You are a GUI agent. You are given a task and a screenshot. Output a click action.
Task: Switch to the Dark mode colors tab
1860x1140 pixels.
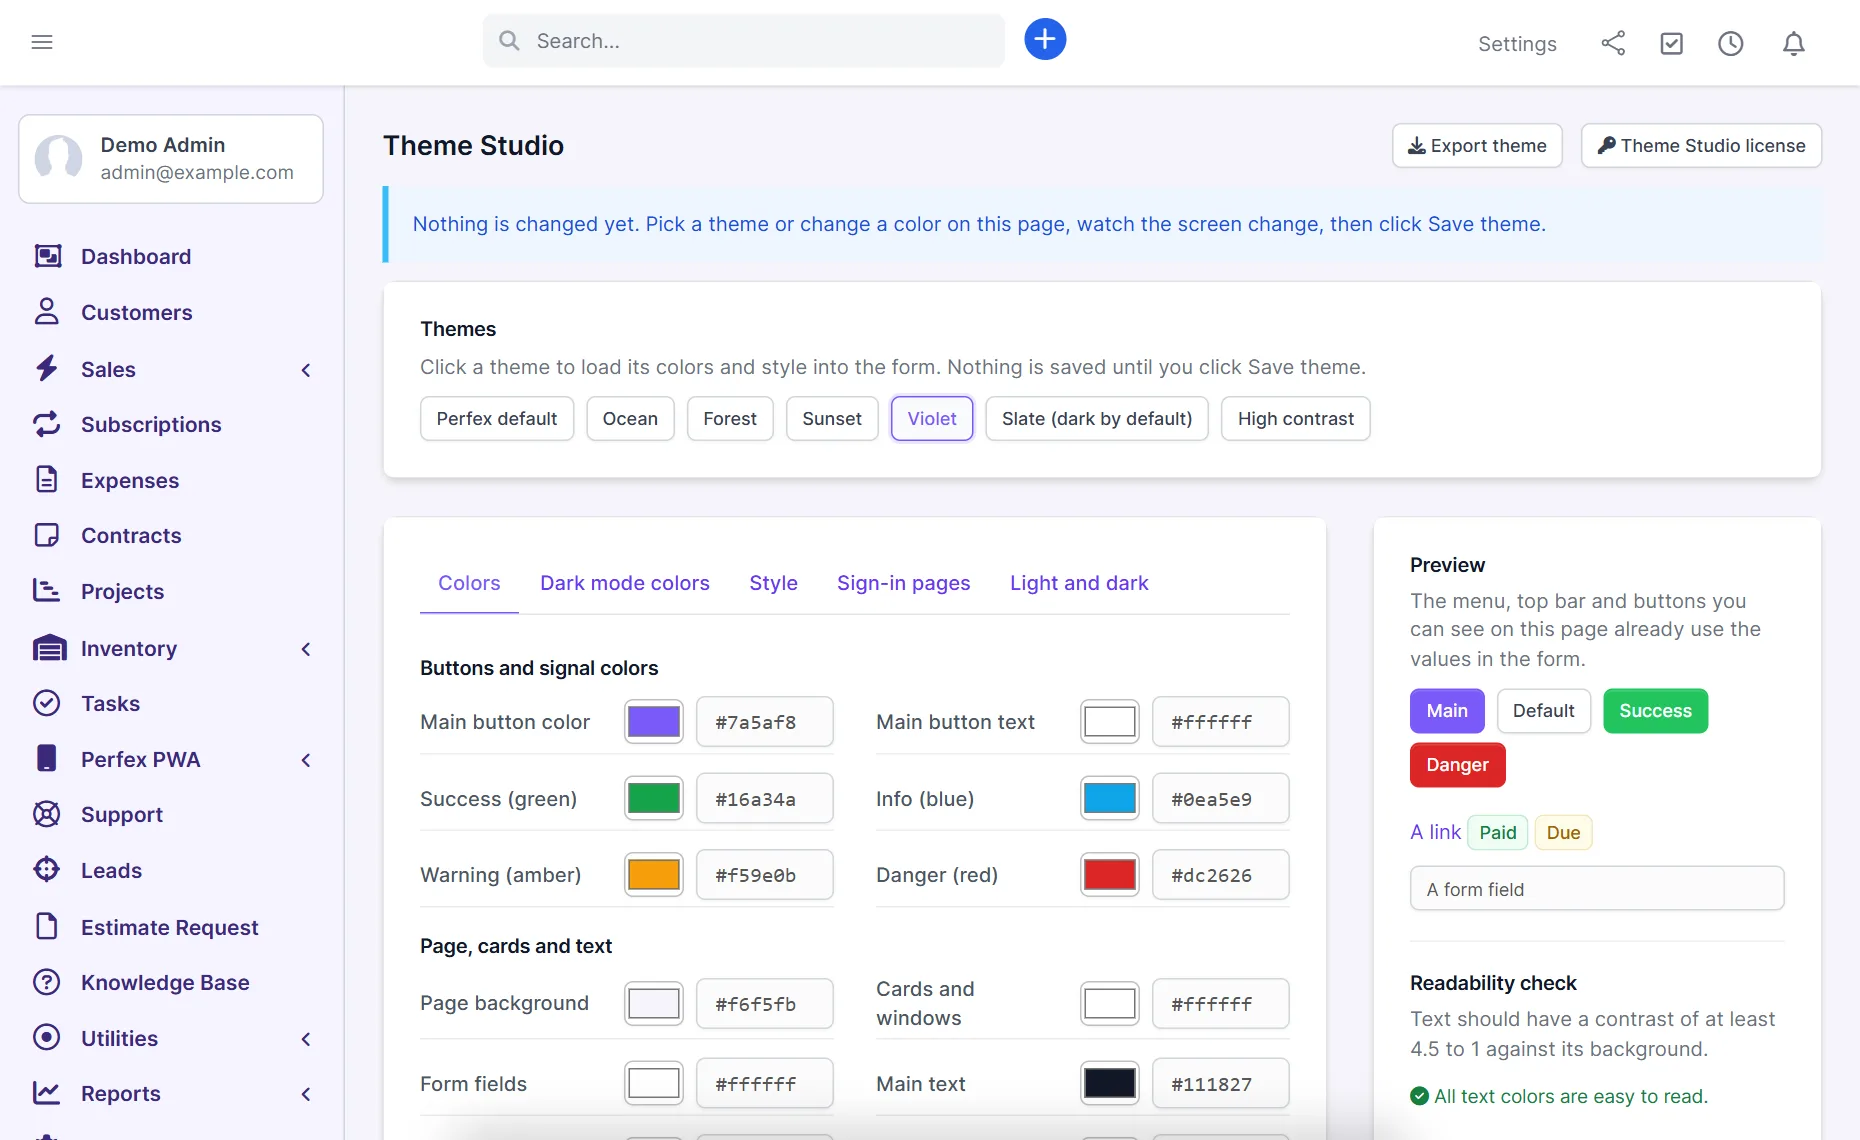coord(625,583)
